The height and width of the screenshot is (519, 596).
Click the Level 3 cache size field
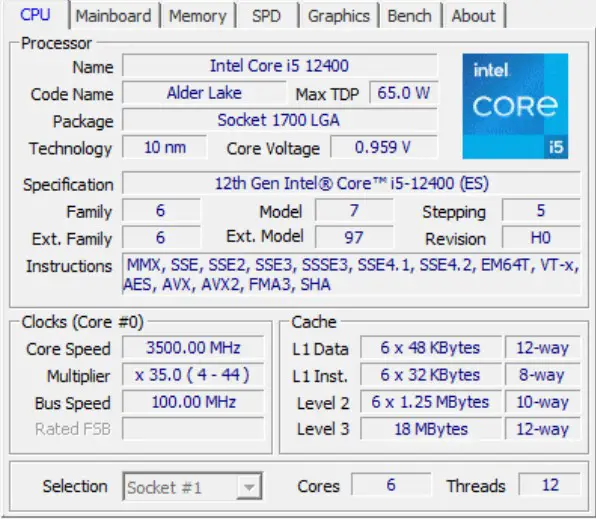click(431, 429)
